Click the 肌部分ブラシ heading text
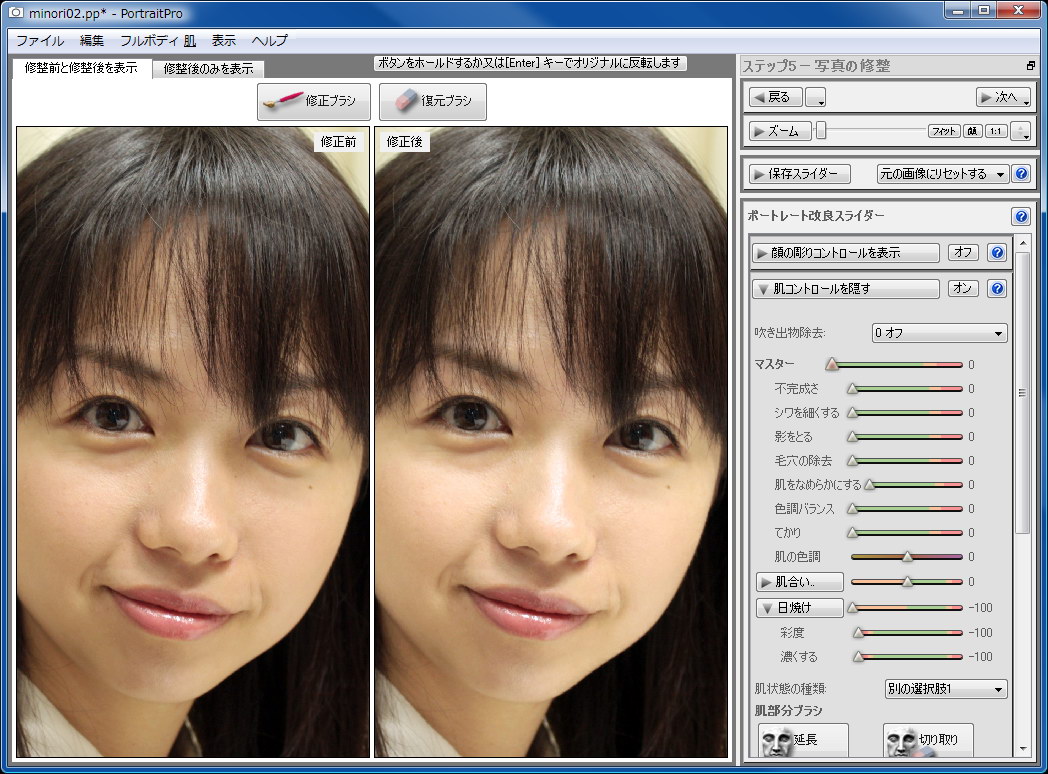The image size is (1048, 774). click(x=789, y=711)
